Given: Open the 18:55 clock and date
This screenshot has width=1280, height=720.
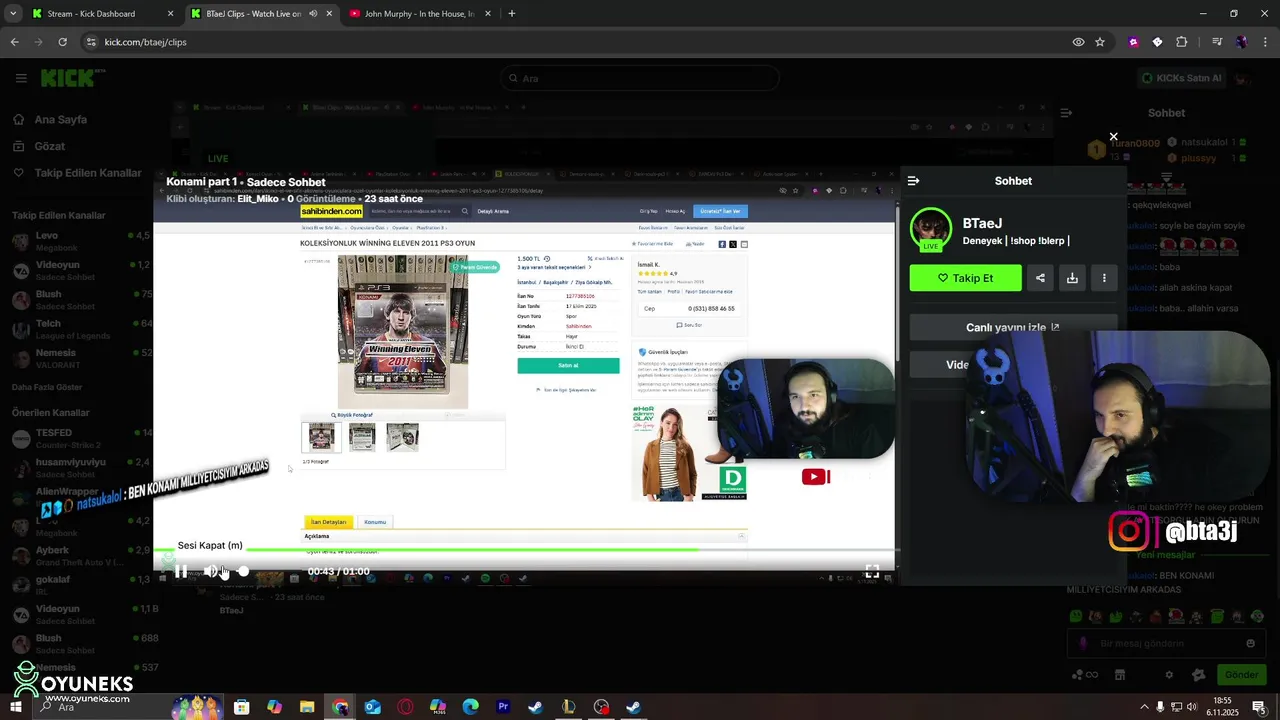Looking at the screenshot, I should (x=1222, y=707).
